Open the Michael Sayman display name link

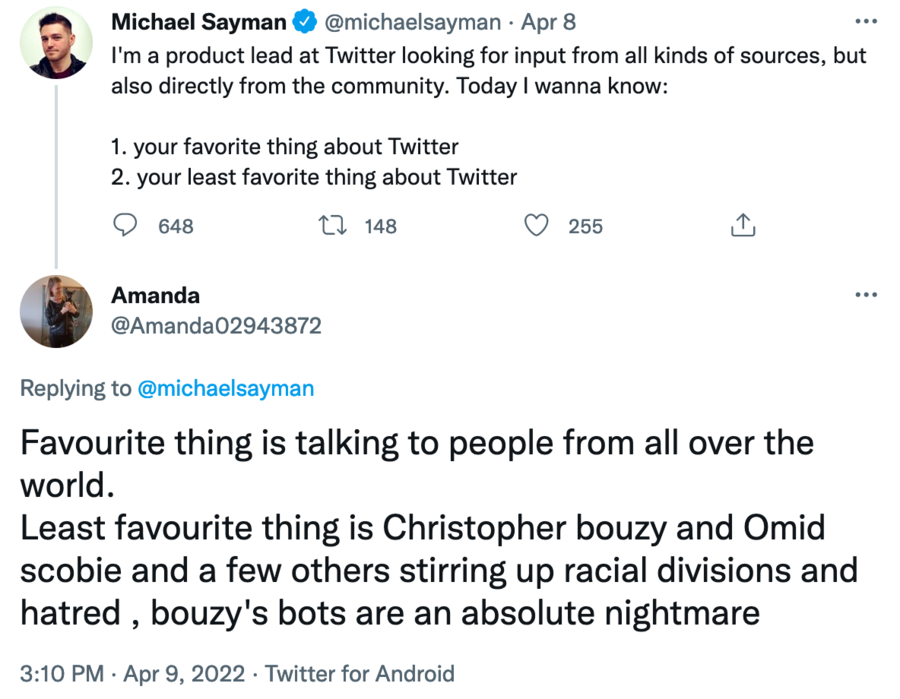click(x=198, y=22)
